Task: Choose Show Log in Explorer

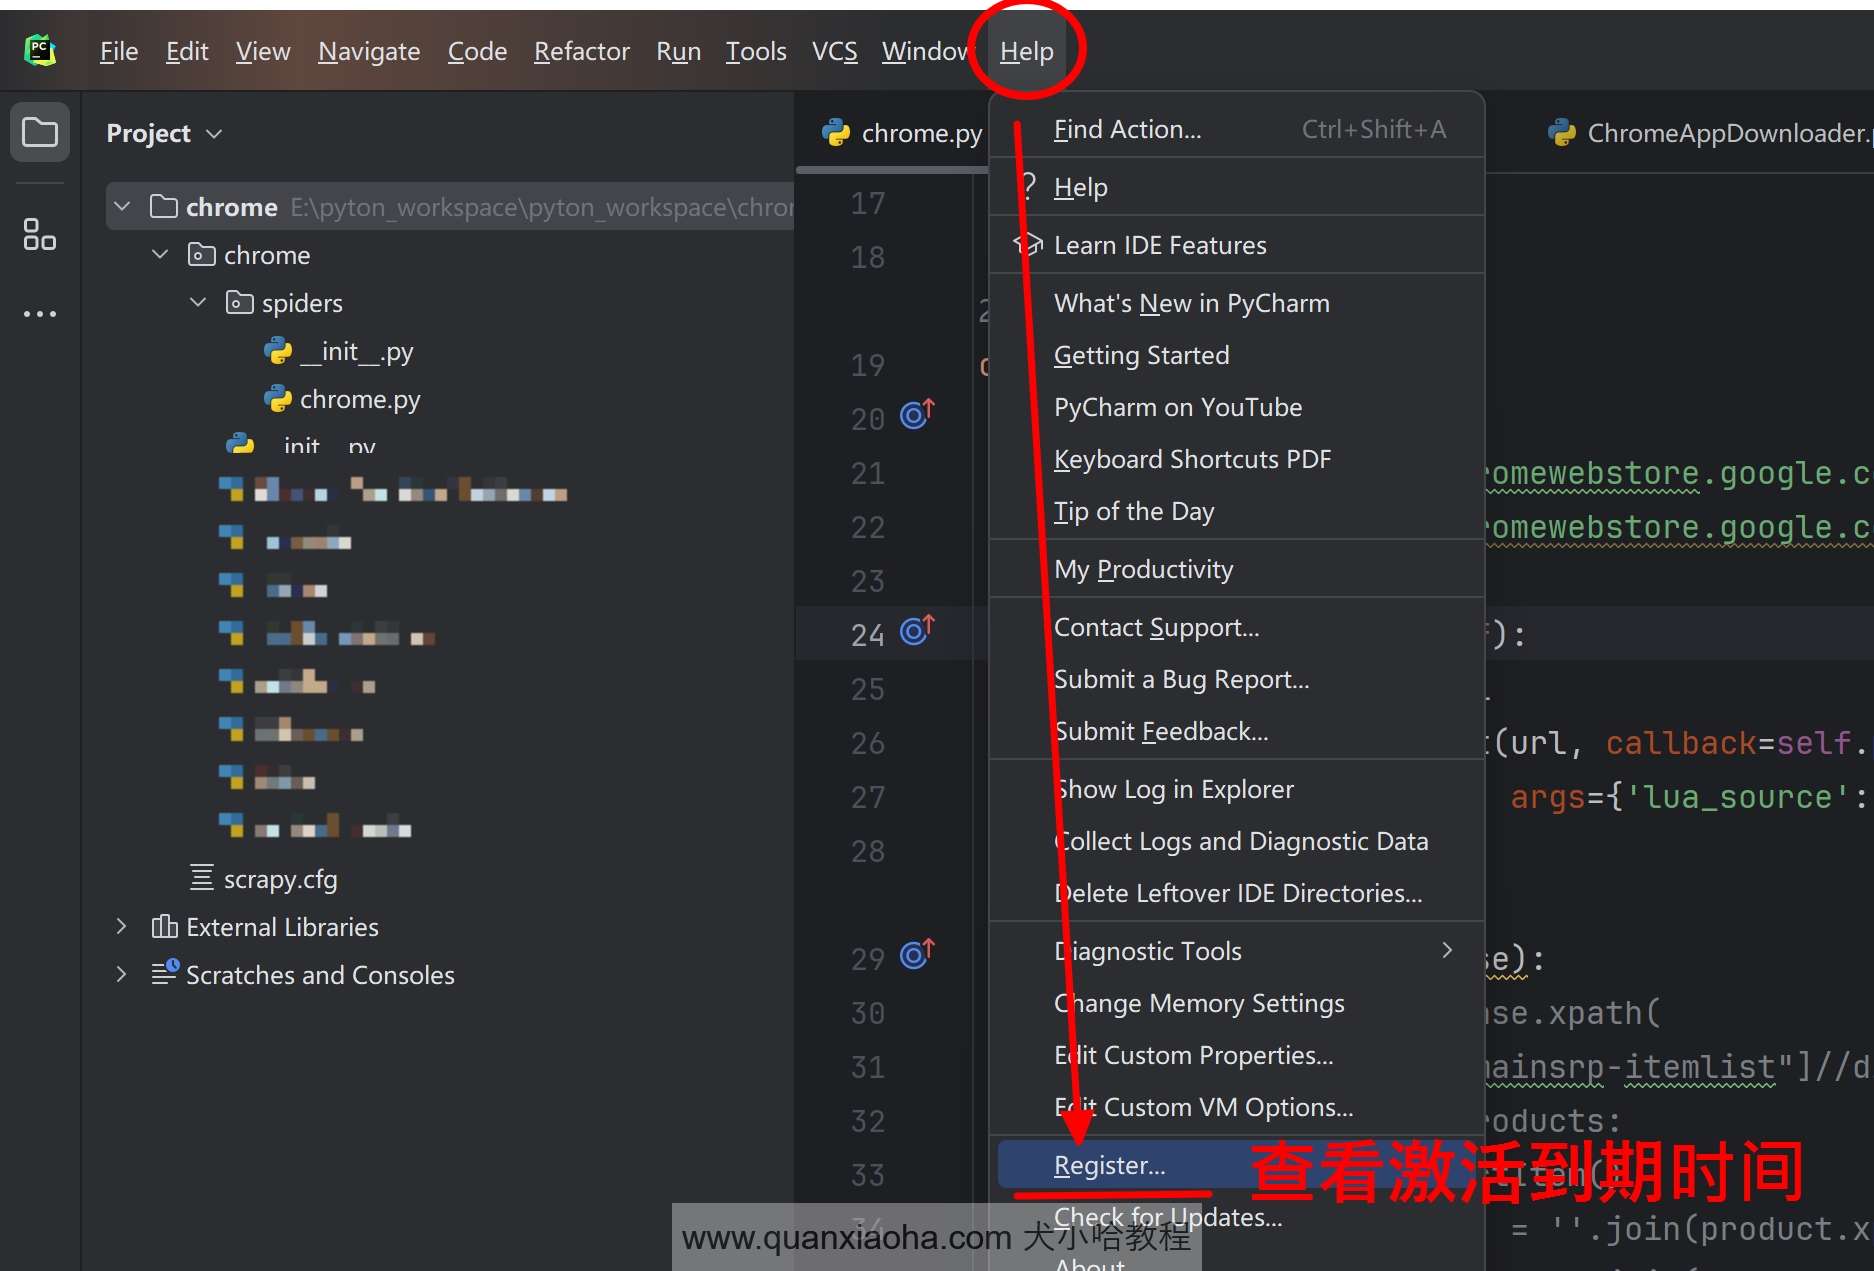Action: [1237, 789]
